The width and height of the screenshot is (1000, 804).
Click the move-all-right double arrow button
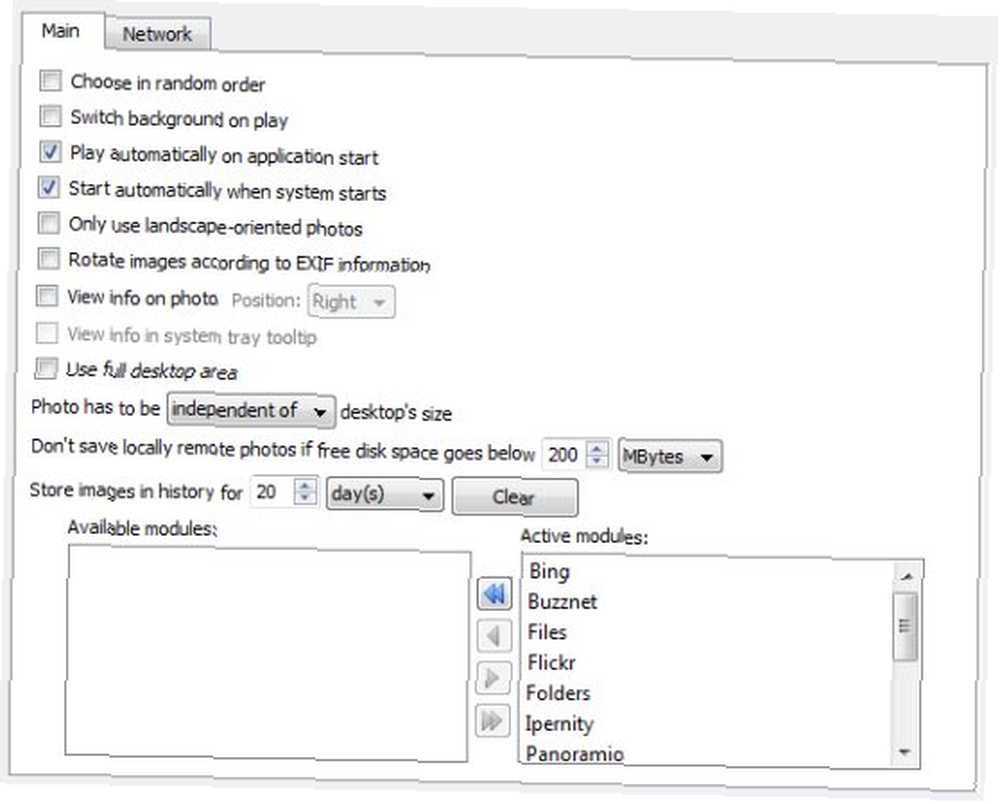492,720
